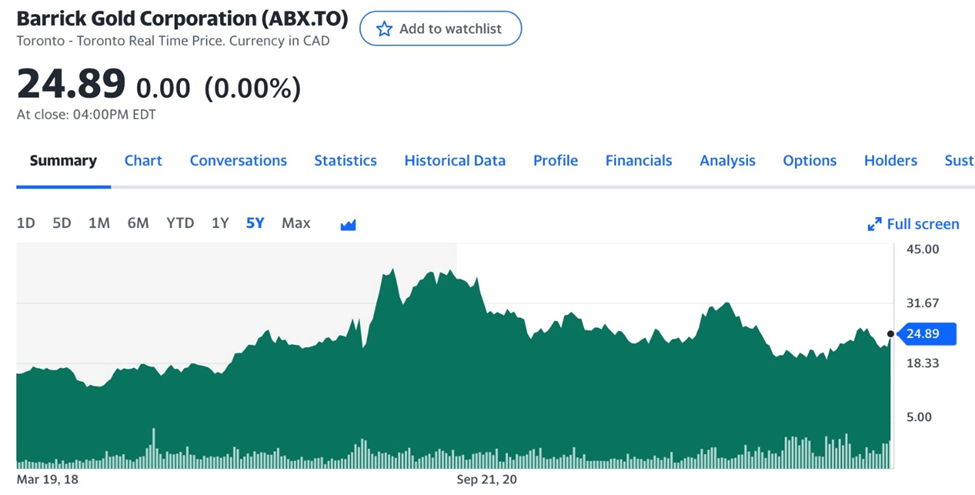The width and height of the screenshot is (975, 495).
Task: Click the full screen expand arrows icon
Action: (x=874, y=224)
